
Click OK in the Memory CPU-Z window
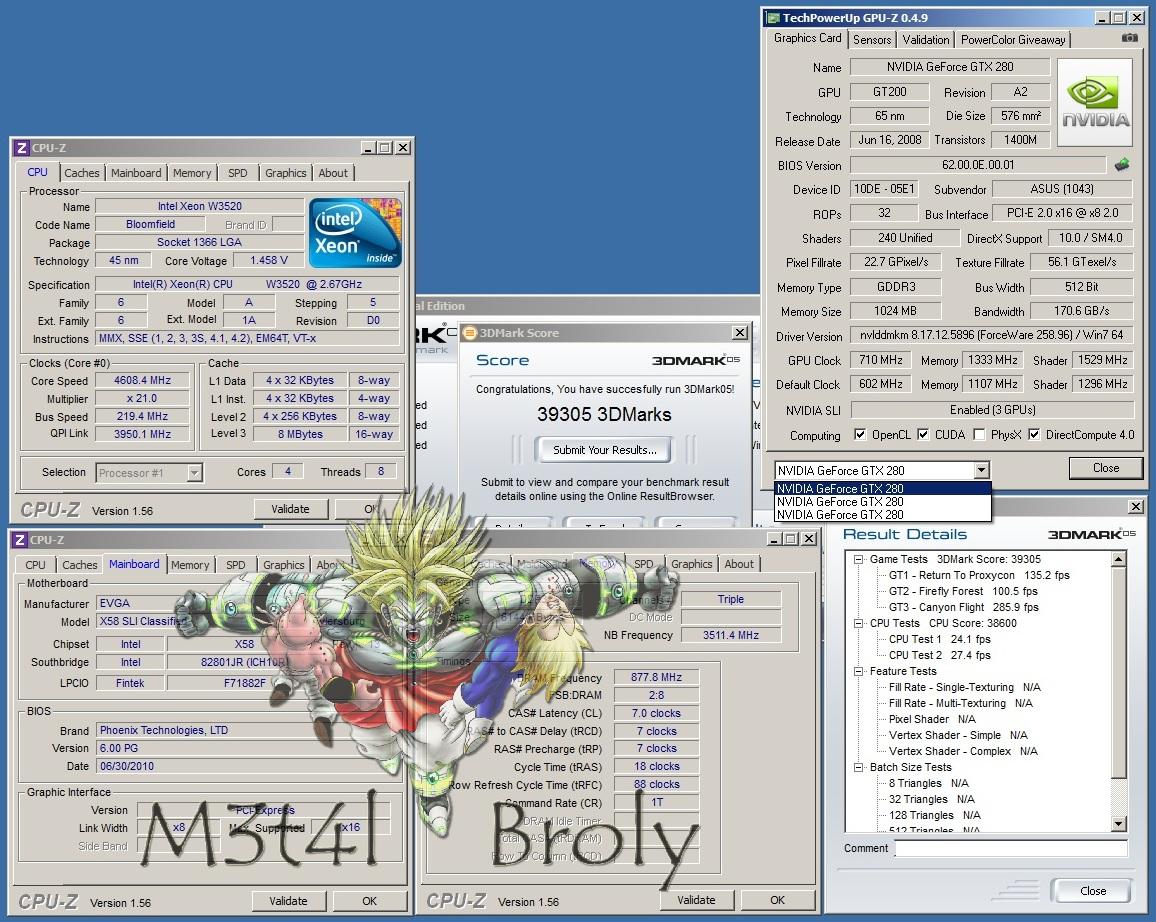coord(777,900)
